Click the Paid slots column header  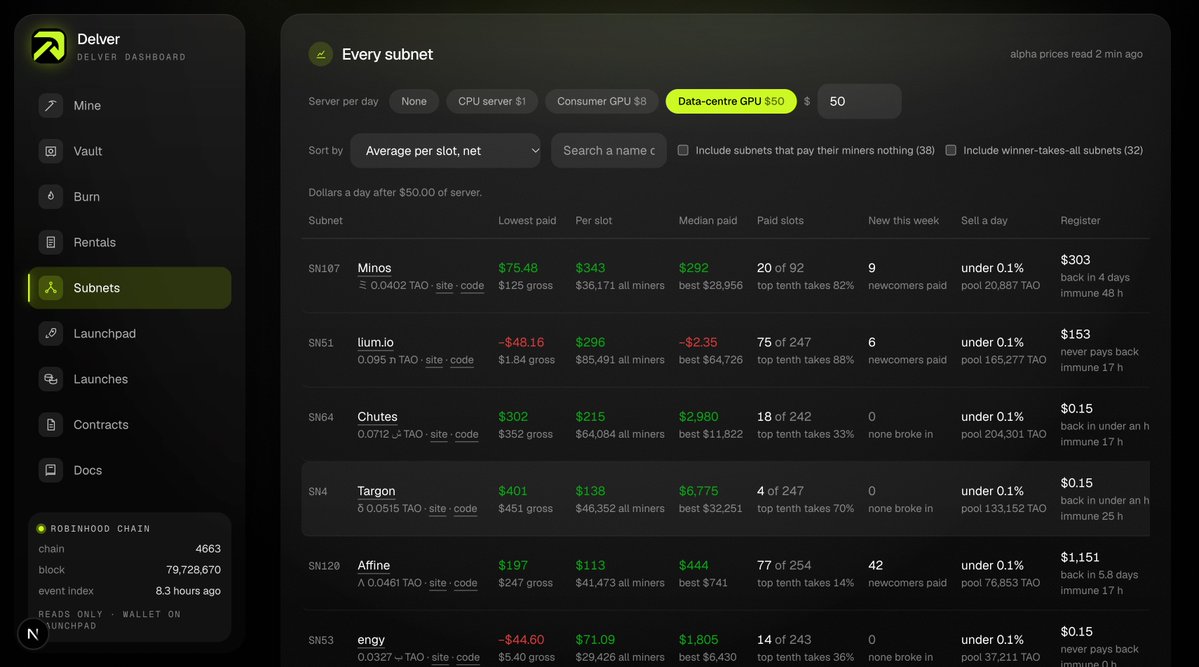click(780, 220)
